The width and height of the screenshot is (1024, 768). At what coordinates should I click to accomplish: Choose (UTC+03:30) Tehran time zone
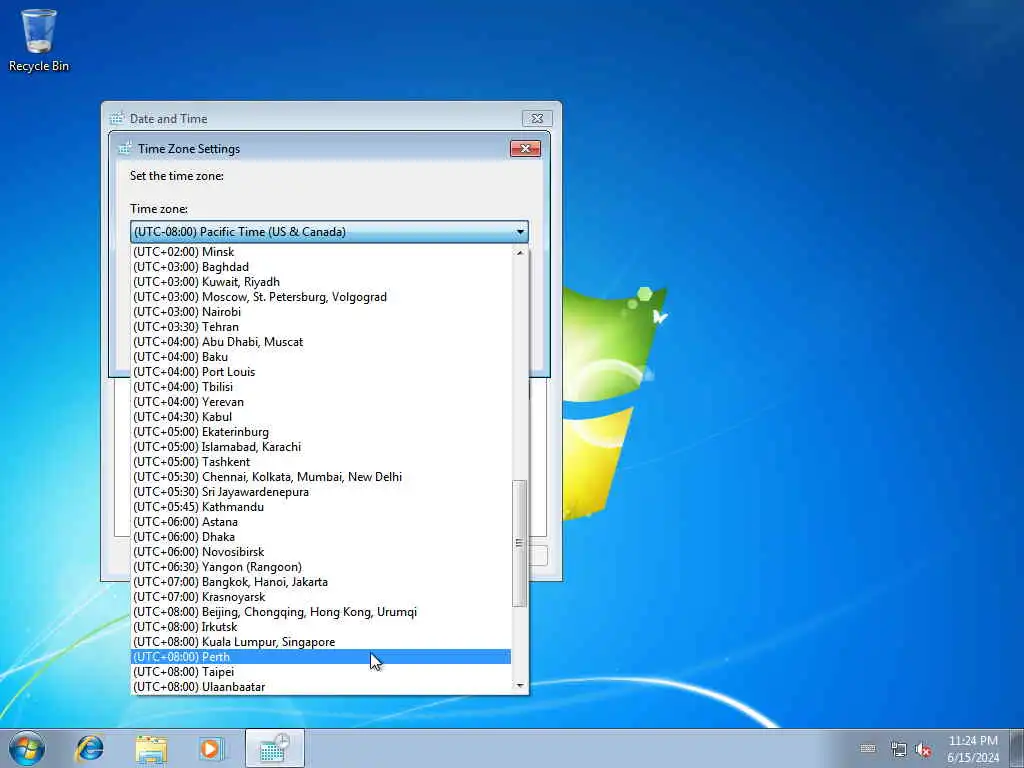[321, 327]
